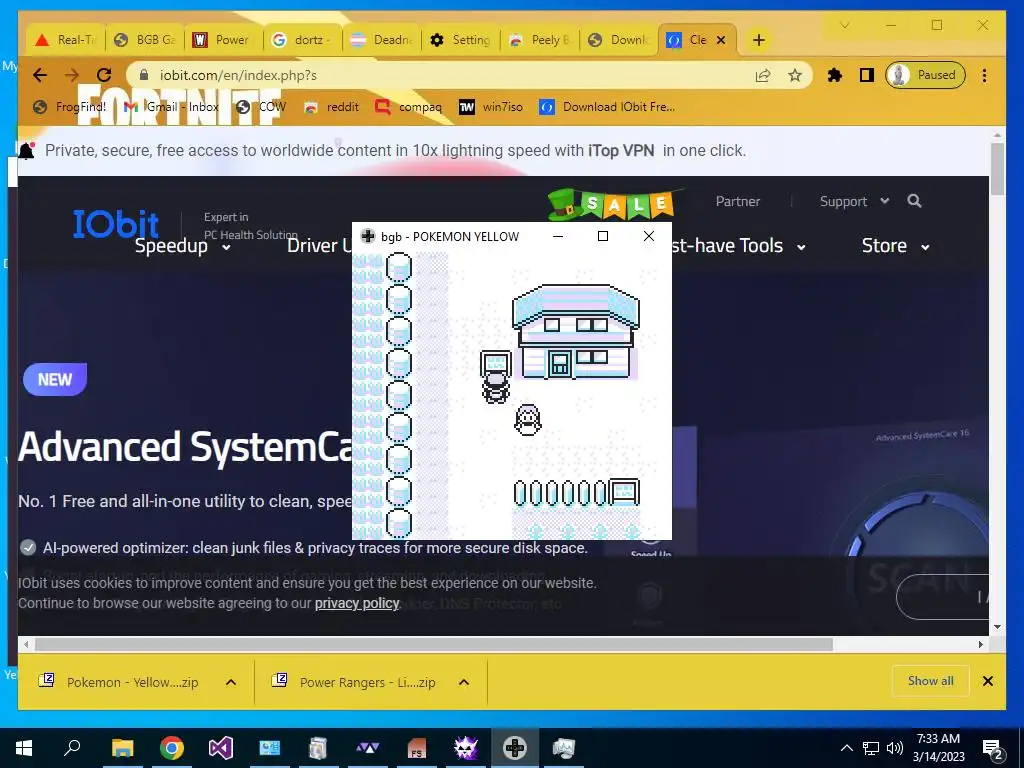Click the NEW badge
1024x768 pixels.
(x=55, y=379)
